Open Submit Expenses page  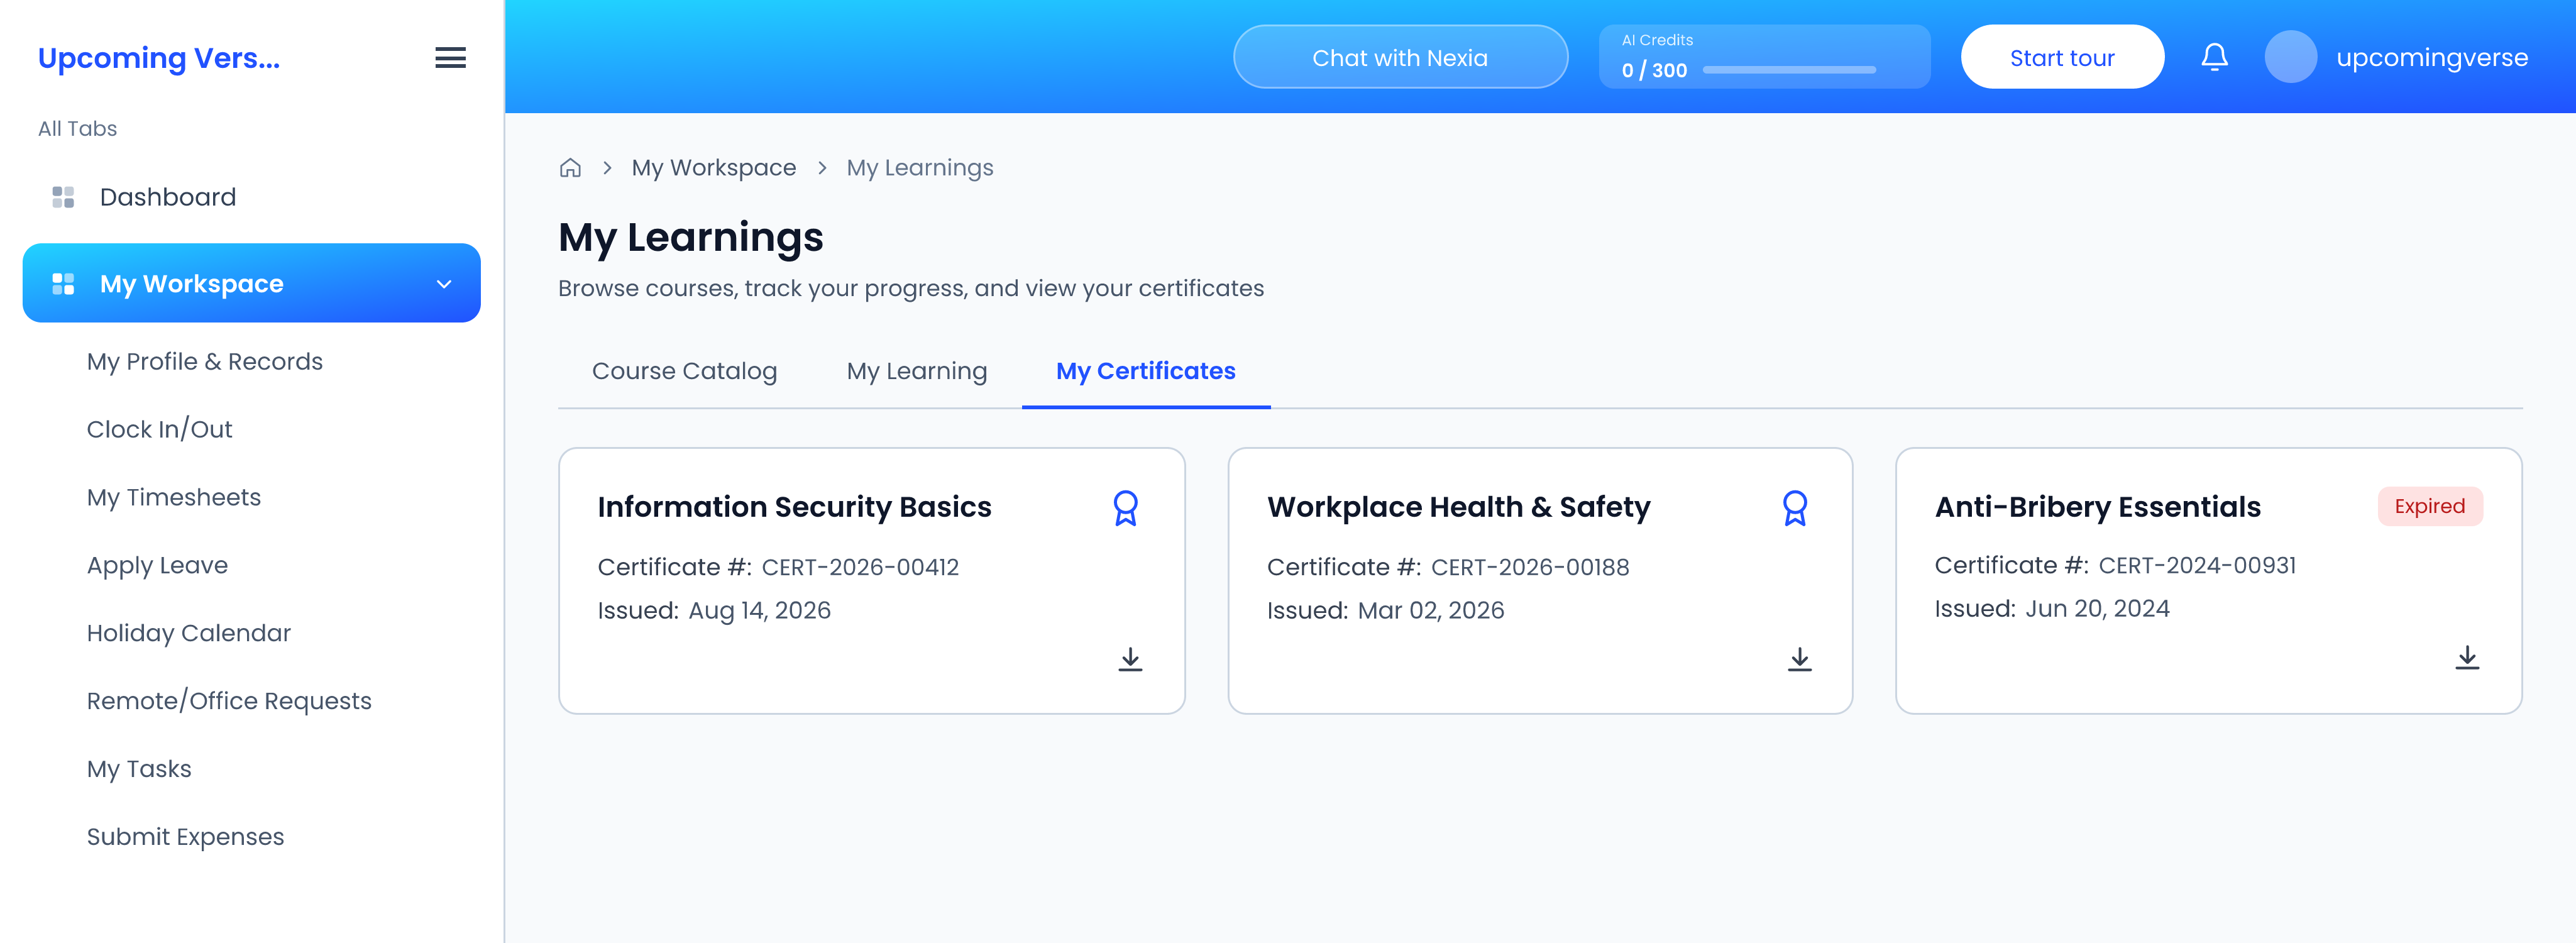point(185,837)
